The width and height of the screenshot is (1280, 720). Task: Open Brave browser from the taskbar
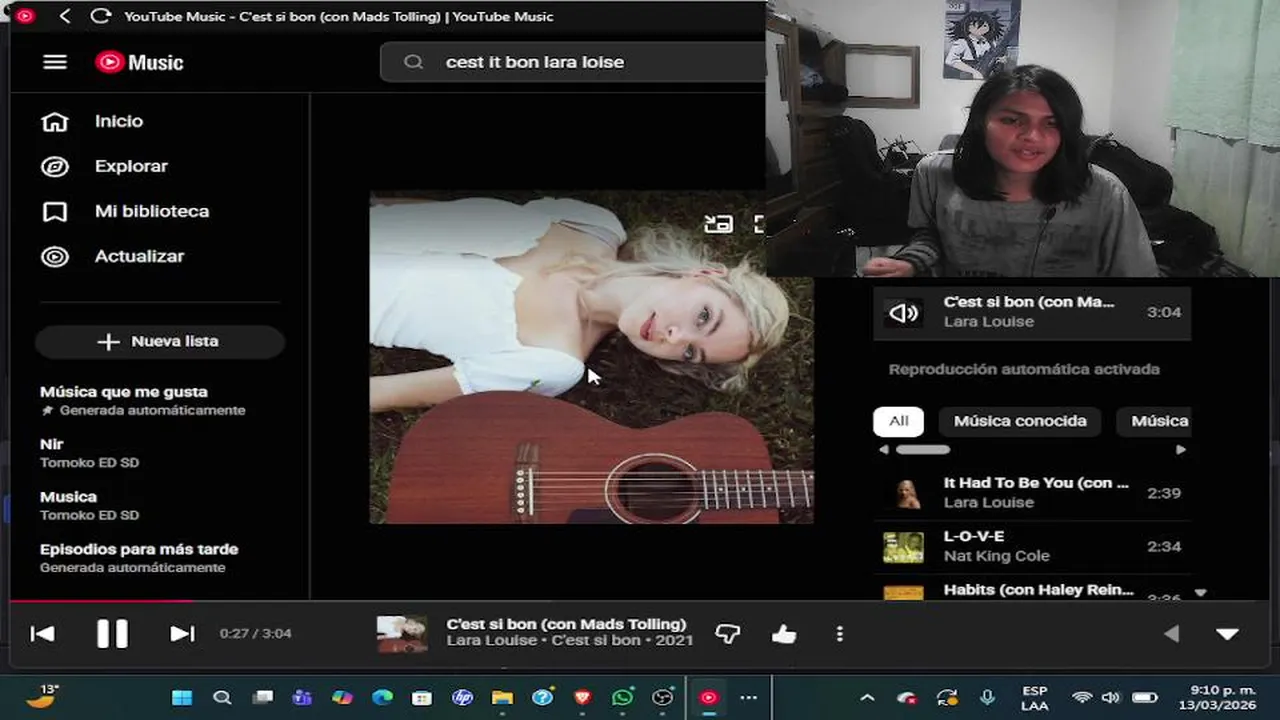582,698
